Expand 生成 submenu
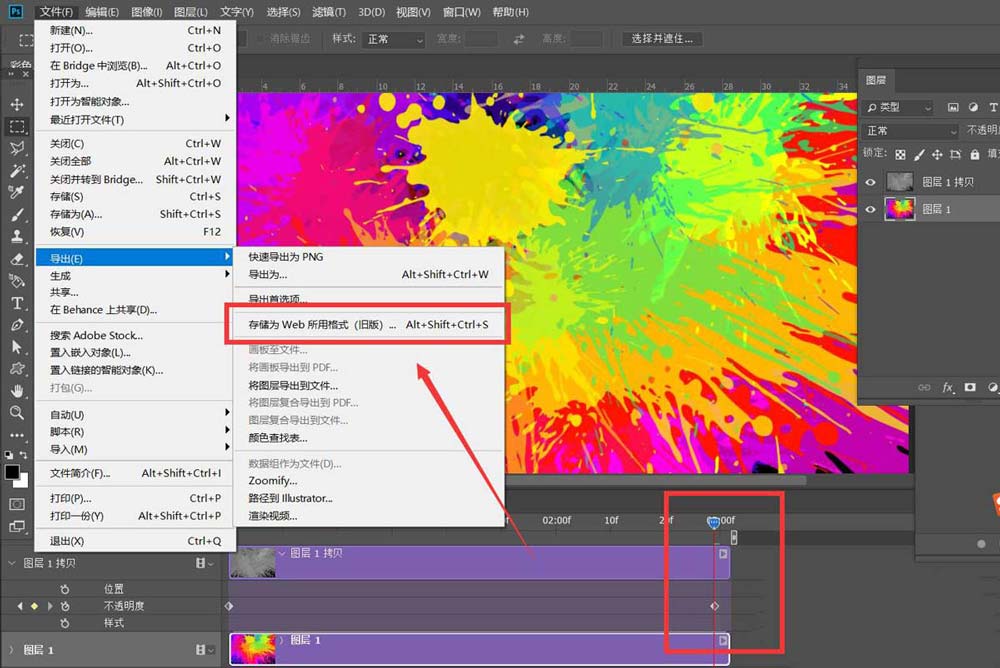This screenshot has width=1000, height=668. 135,276
